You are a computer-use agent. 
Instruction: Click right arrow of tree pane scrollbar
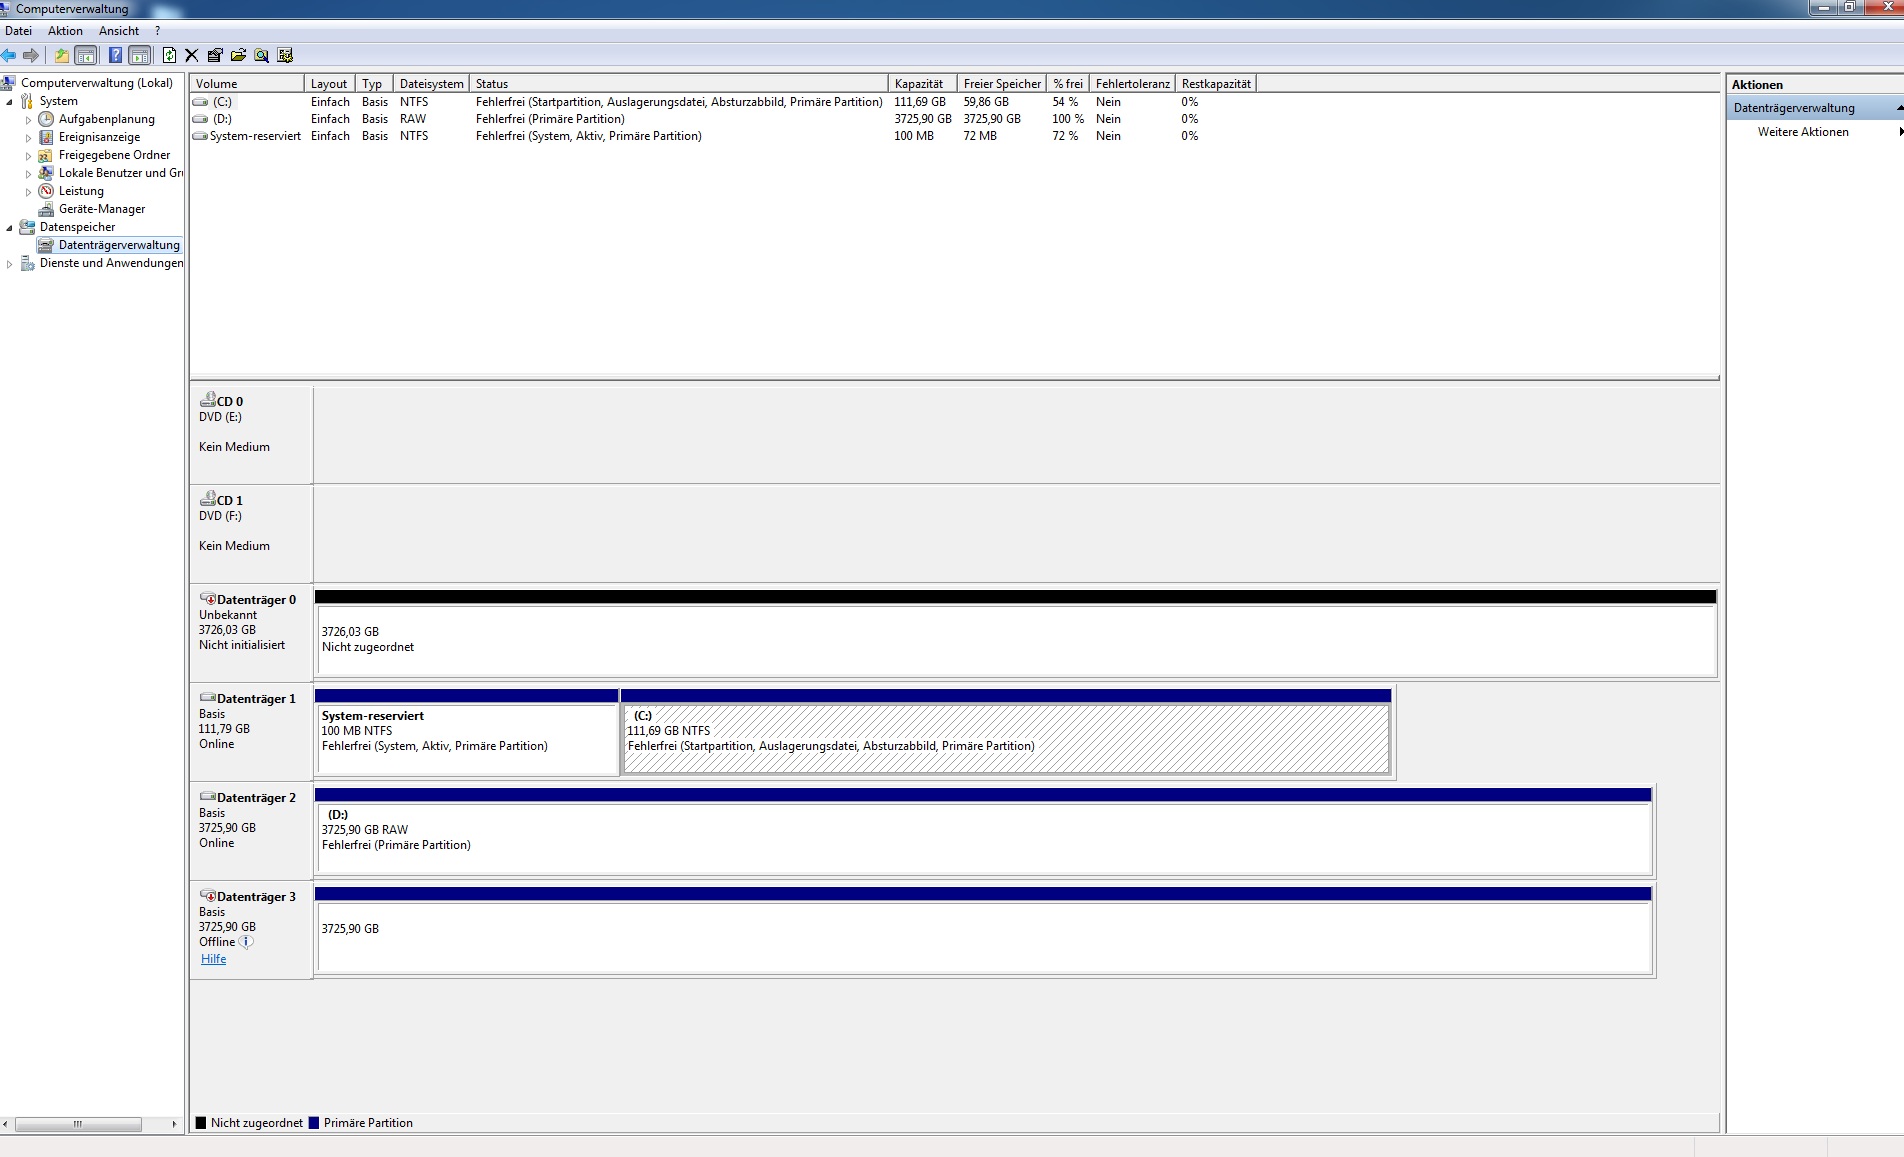click(174, 1124)
